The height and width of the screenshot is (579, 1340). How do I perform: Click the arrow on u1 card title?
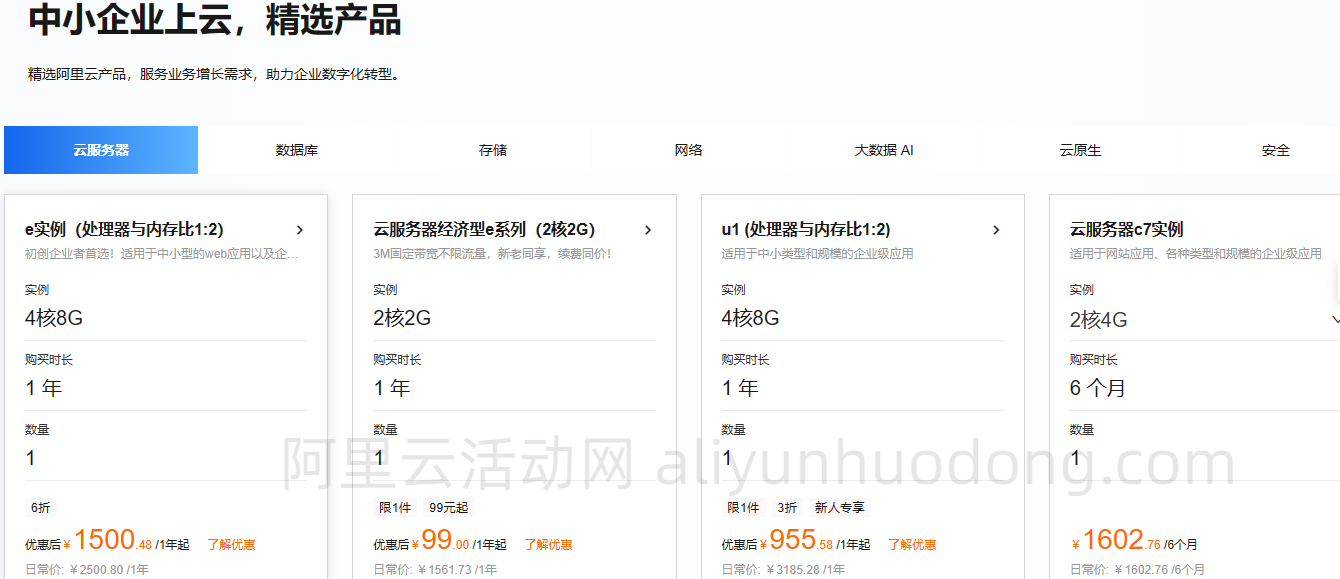(996, 230)
